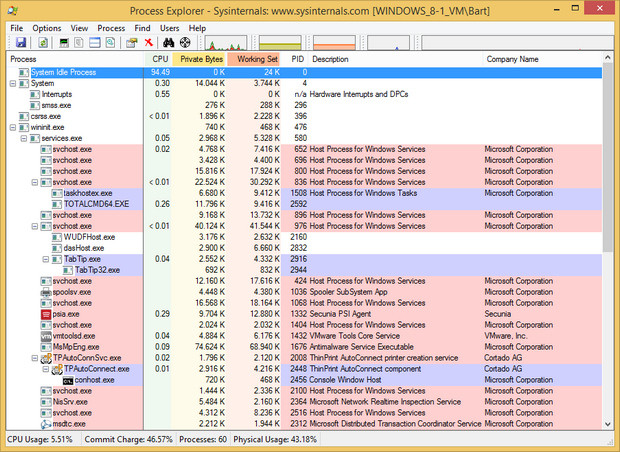620x452 pixels.
Task: Click 'Physical Usage: 43.18%' in status bar
Action: point(275,439)
